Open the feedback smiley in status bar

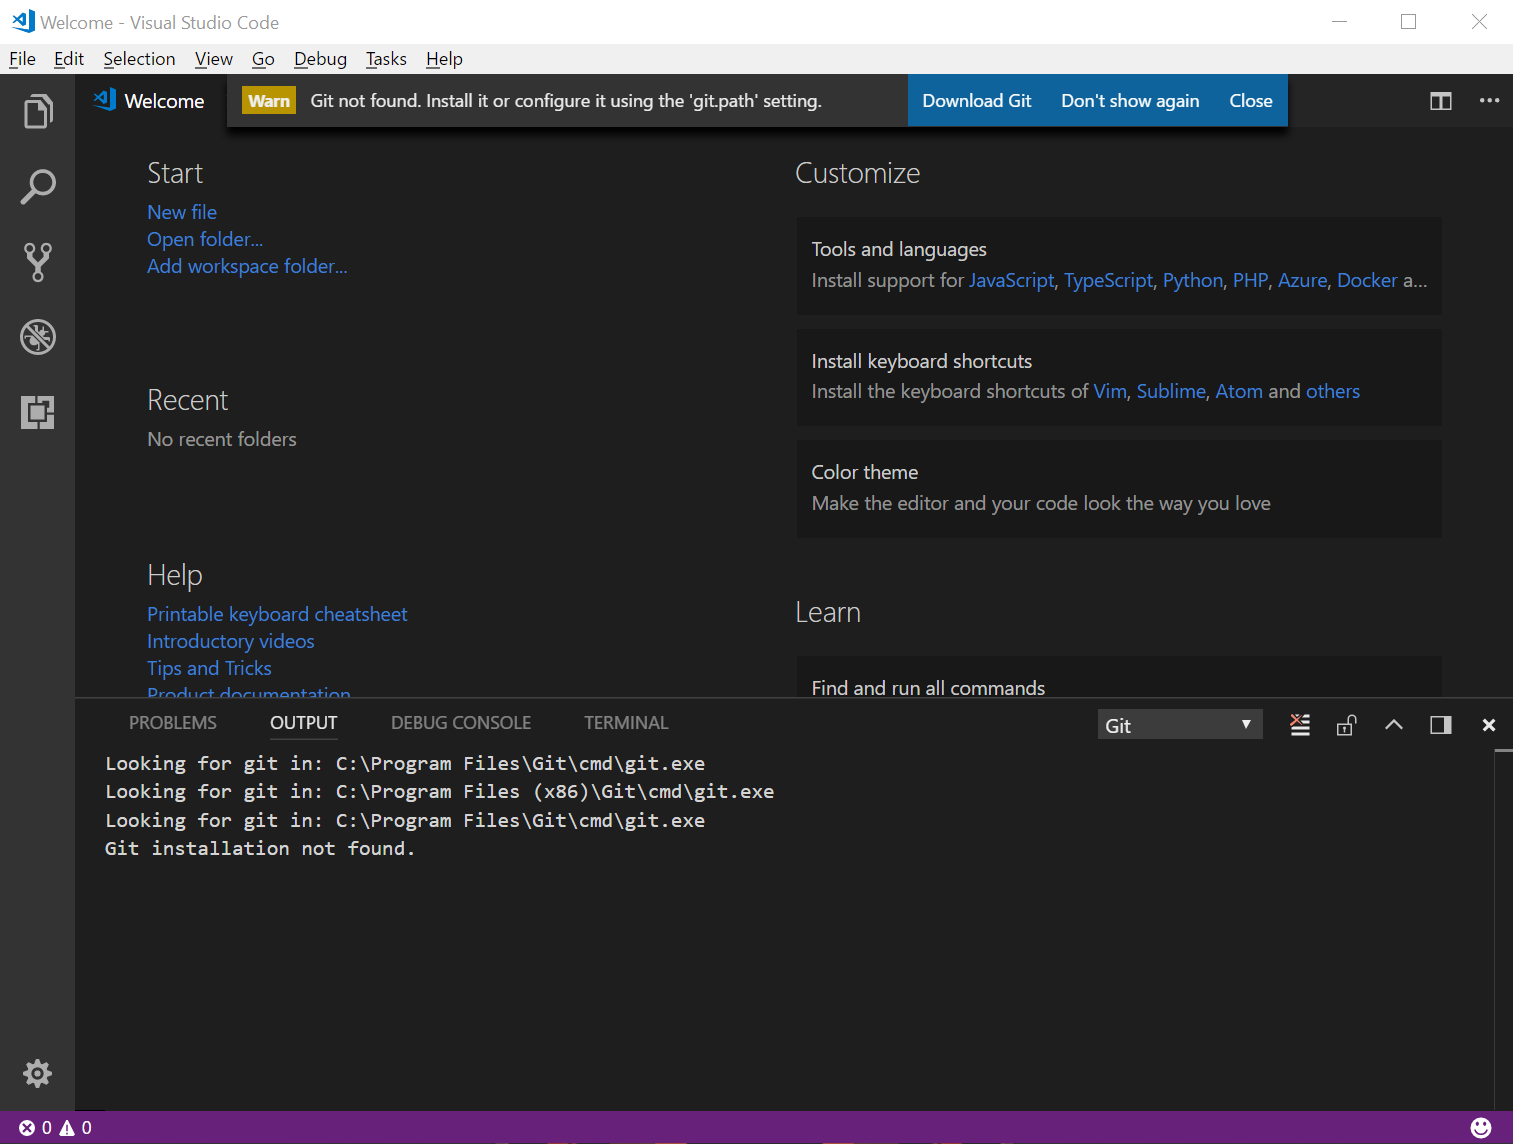tap(1481, 1128)
